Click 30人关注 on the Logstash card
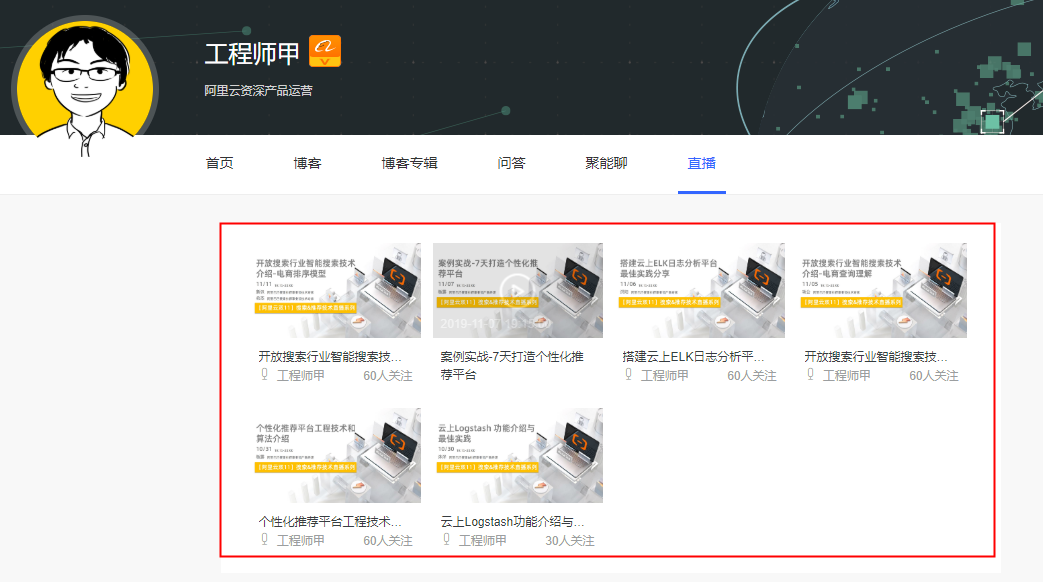The width and height of the screenshot is (1043, 582). 570,541
